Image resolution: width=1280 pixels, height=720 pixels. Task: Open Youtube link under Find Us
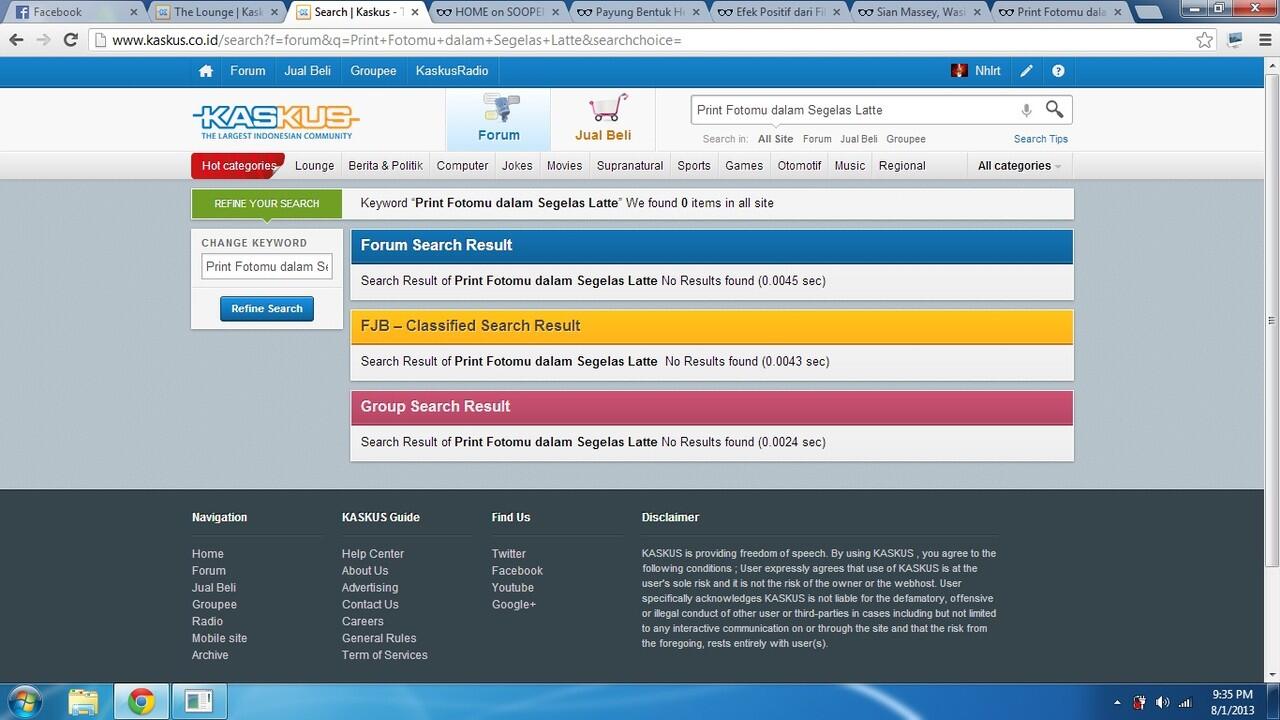513,588
